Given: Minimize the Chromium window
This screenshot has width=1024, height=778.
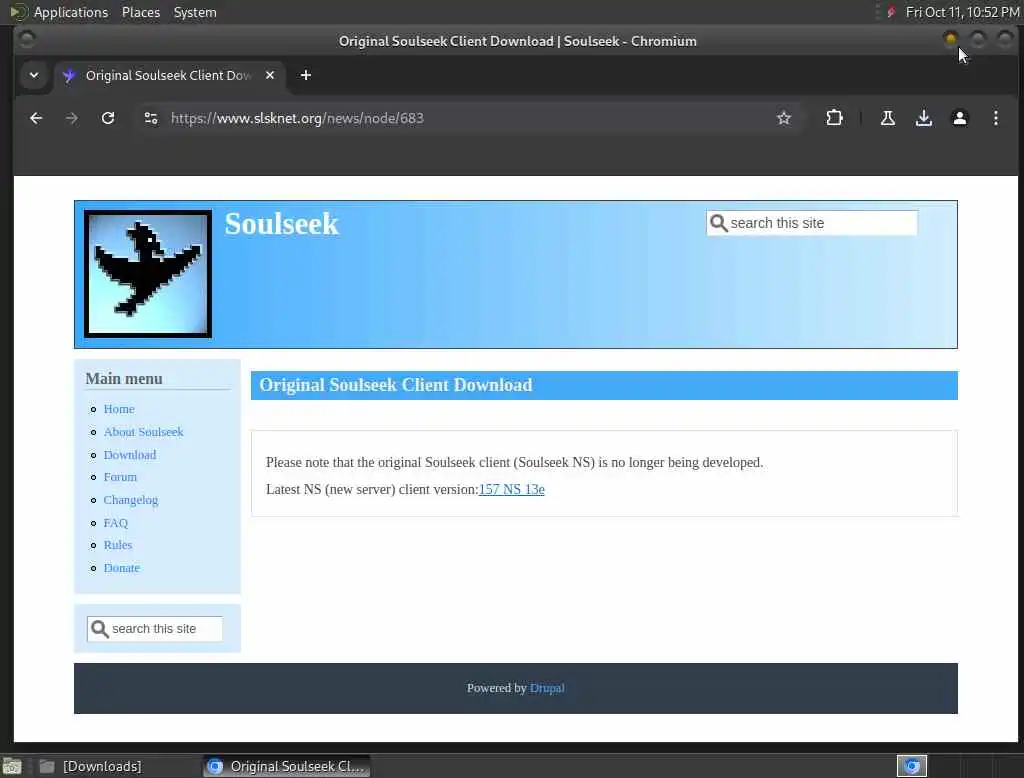Looking at the screenshot, I should pyautogui.click(x=951, y=40).
